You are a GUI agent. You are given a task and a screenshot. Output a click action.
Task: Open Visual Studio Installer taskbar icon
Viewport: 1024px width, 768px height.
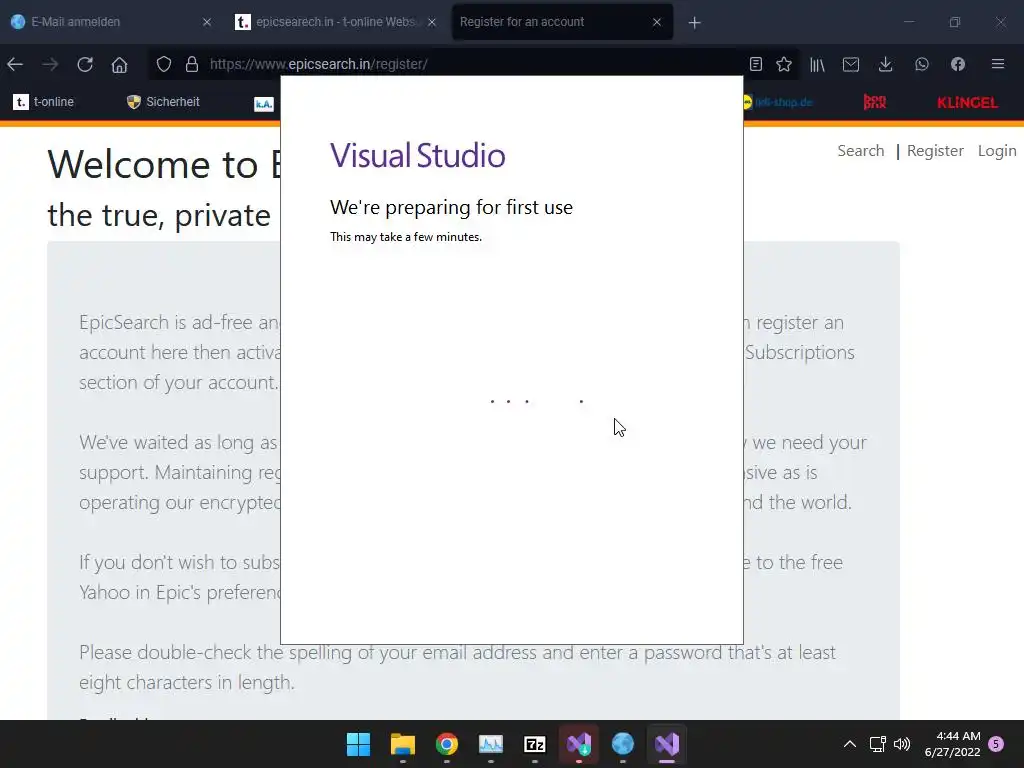(x=579, y=744)
